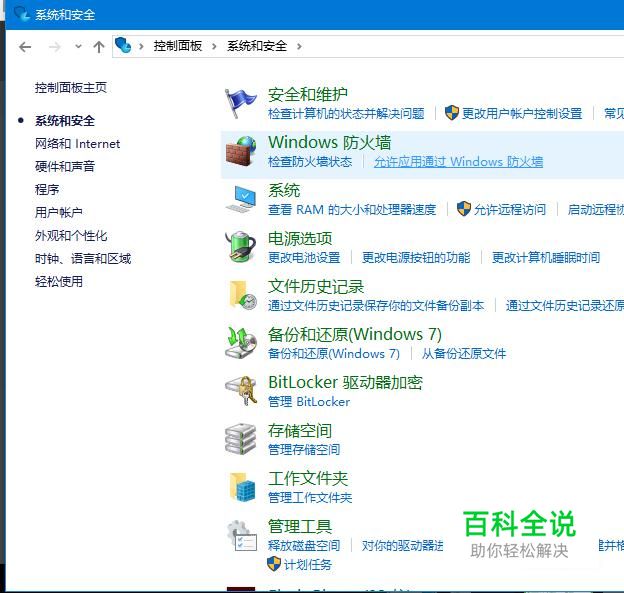The image size is (624, 593).
Task: Click the System computer monitor icon
Action: tap(241, 199)
